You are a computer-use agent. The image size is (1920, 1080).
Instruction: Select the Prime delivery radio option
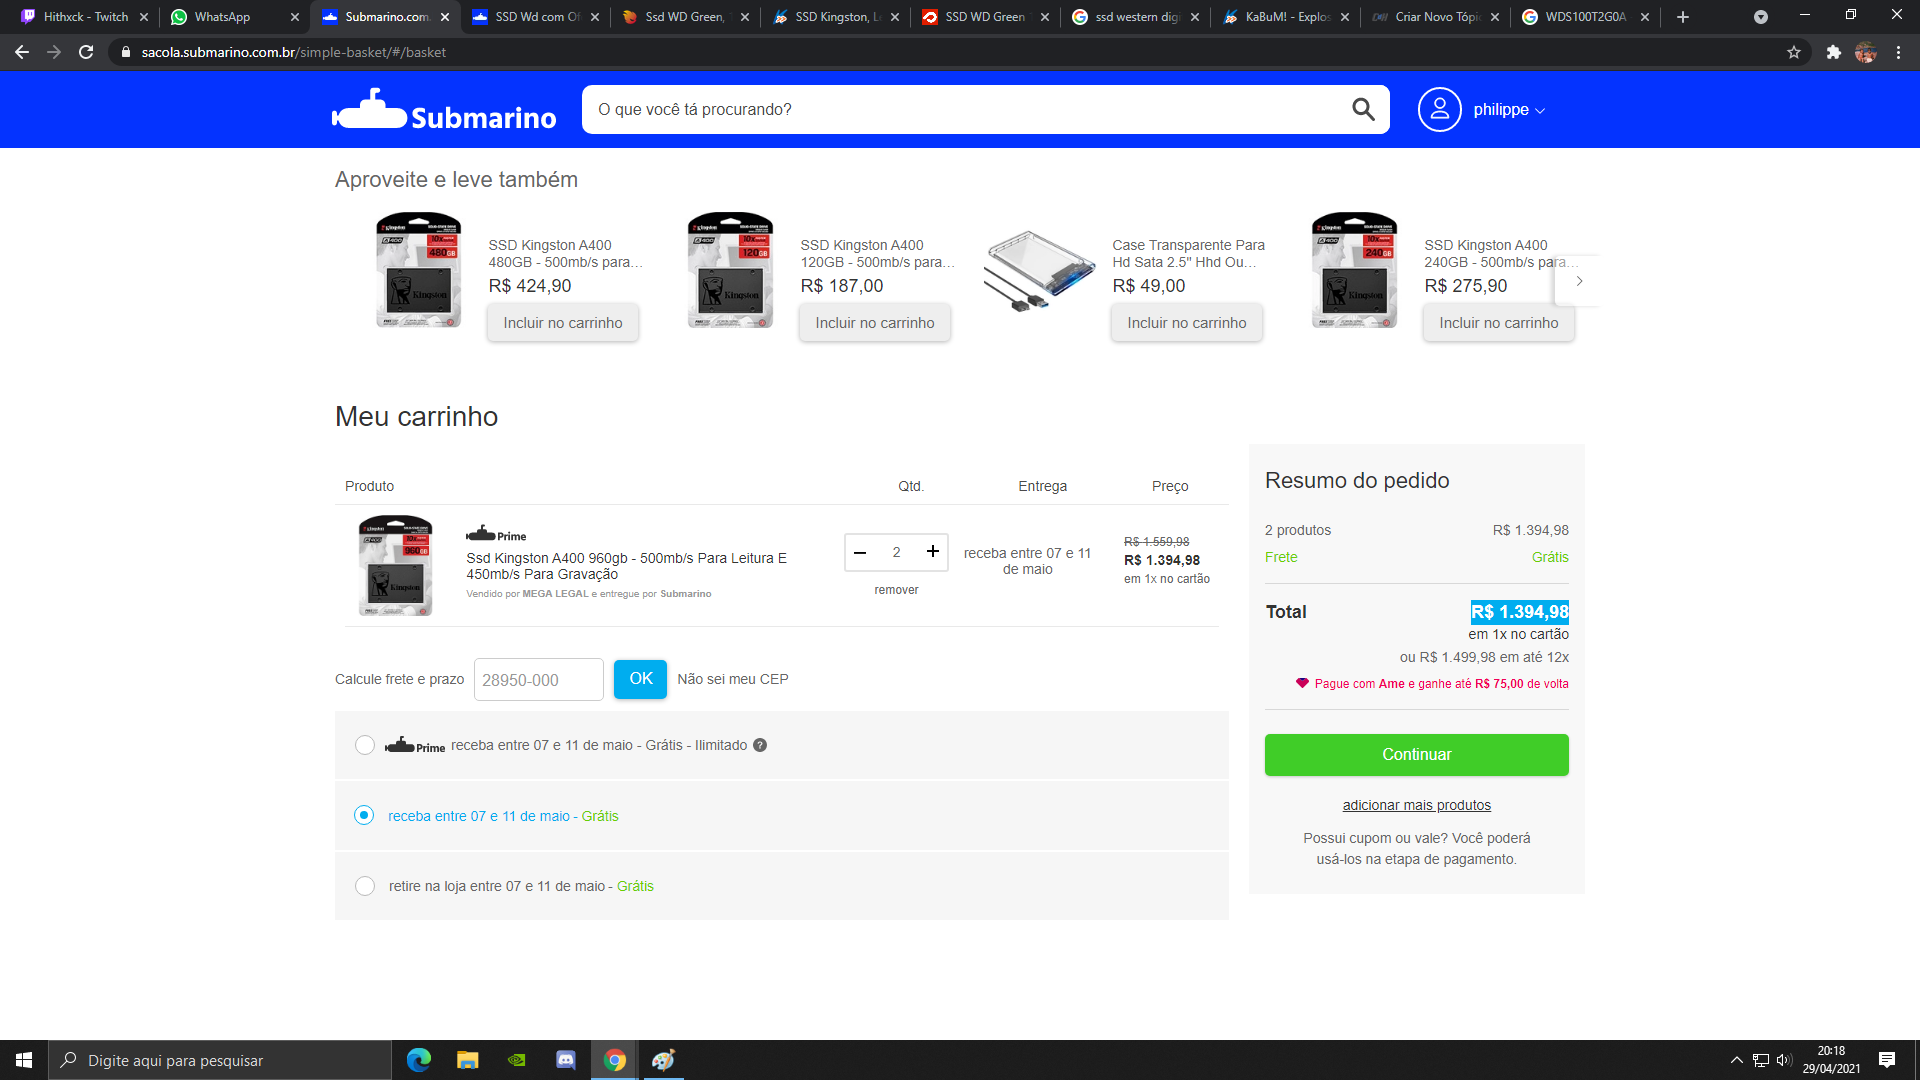[x=365, y=745]
